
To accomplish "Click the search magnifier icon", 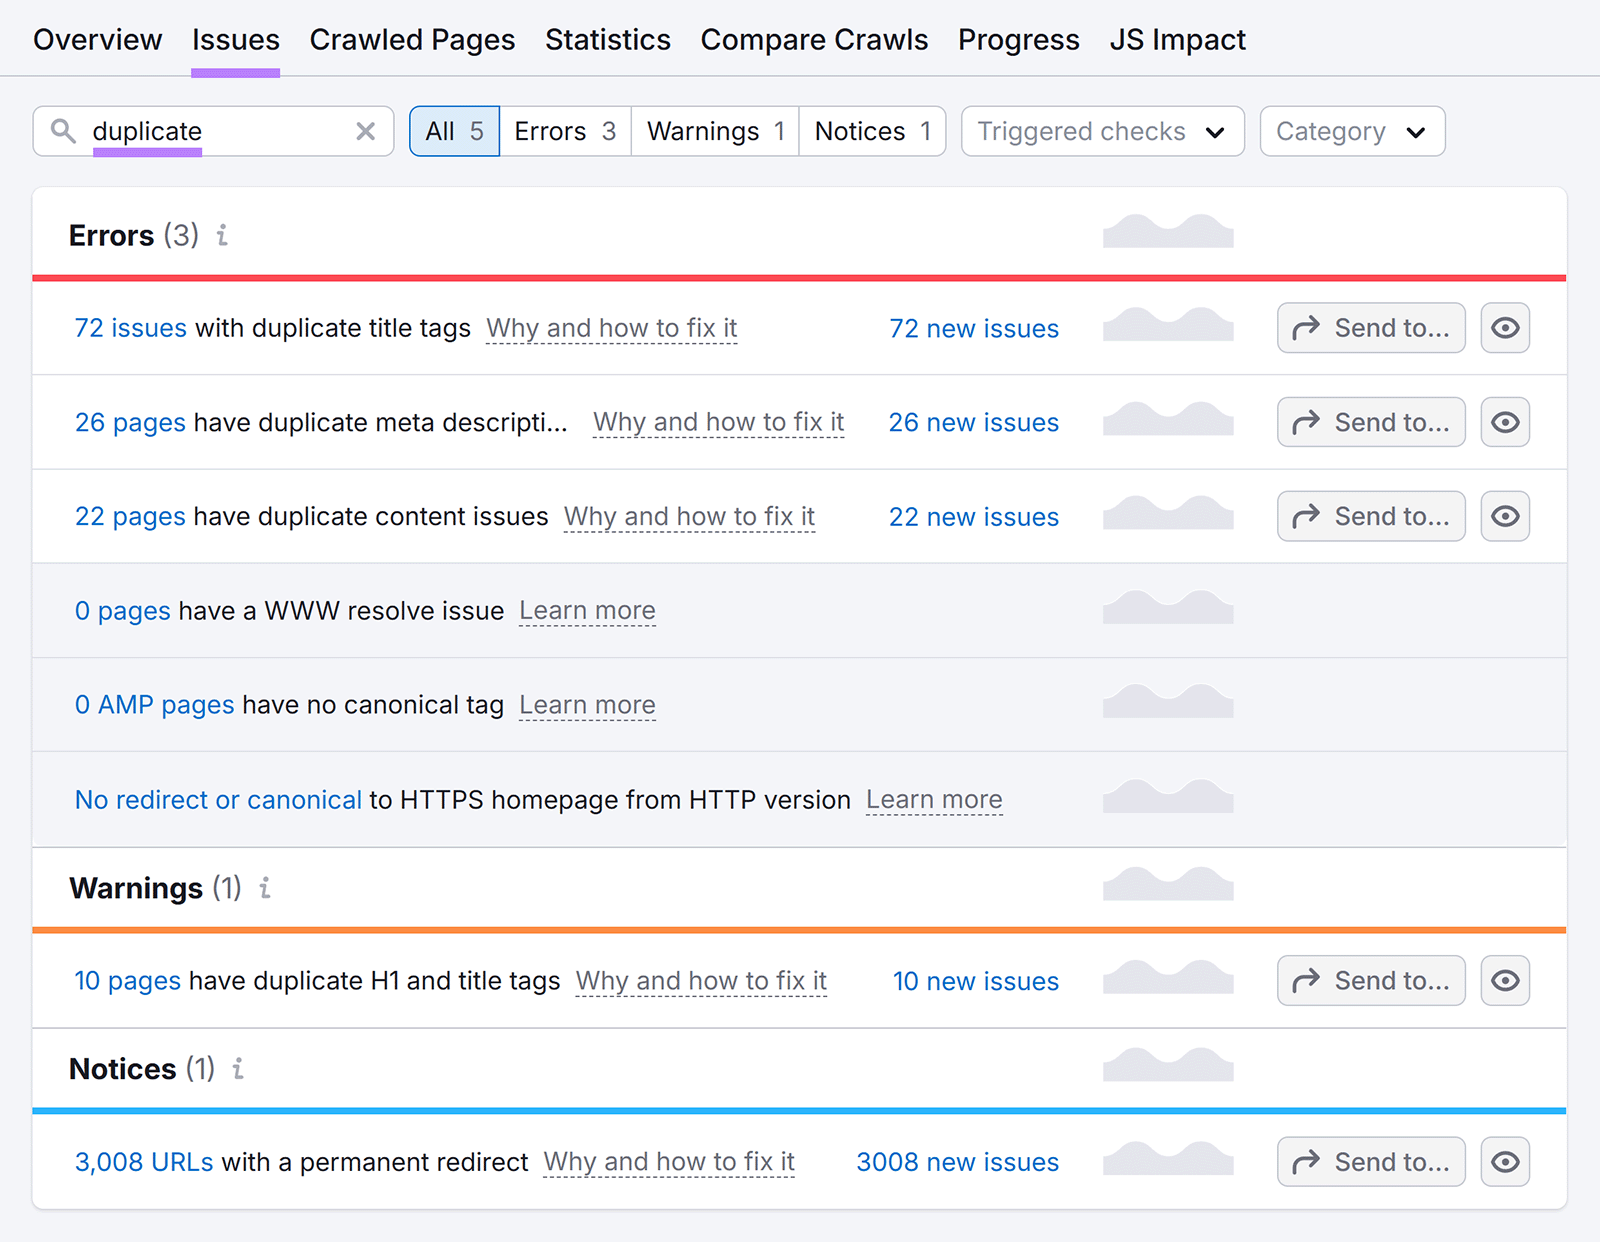I will pos(63,131).
